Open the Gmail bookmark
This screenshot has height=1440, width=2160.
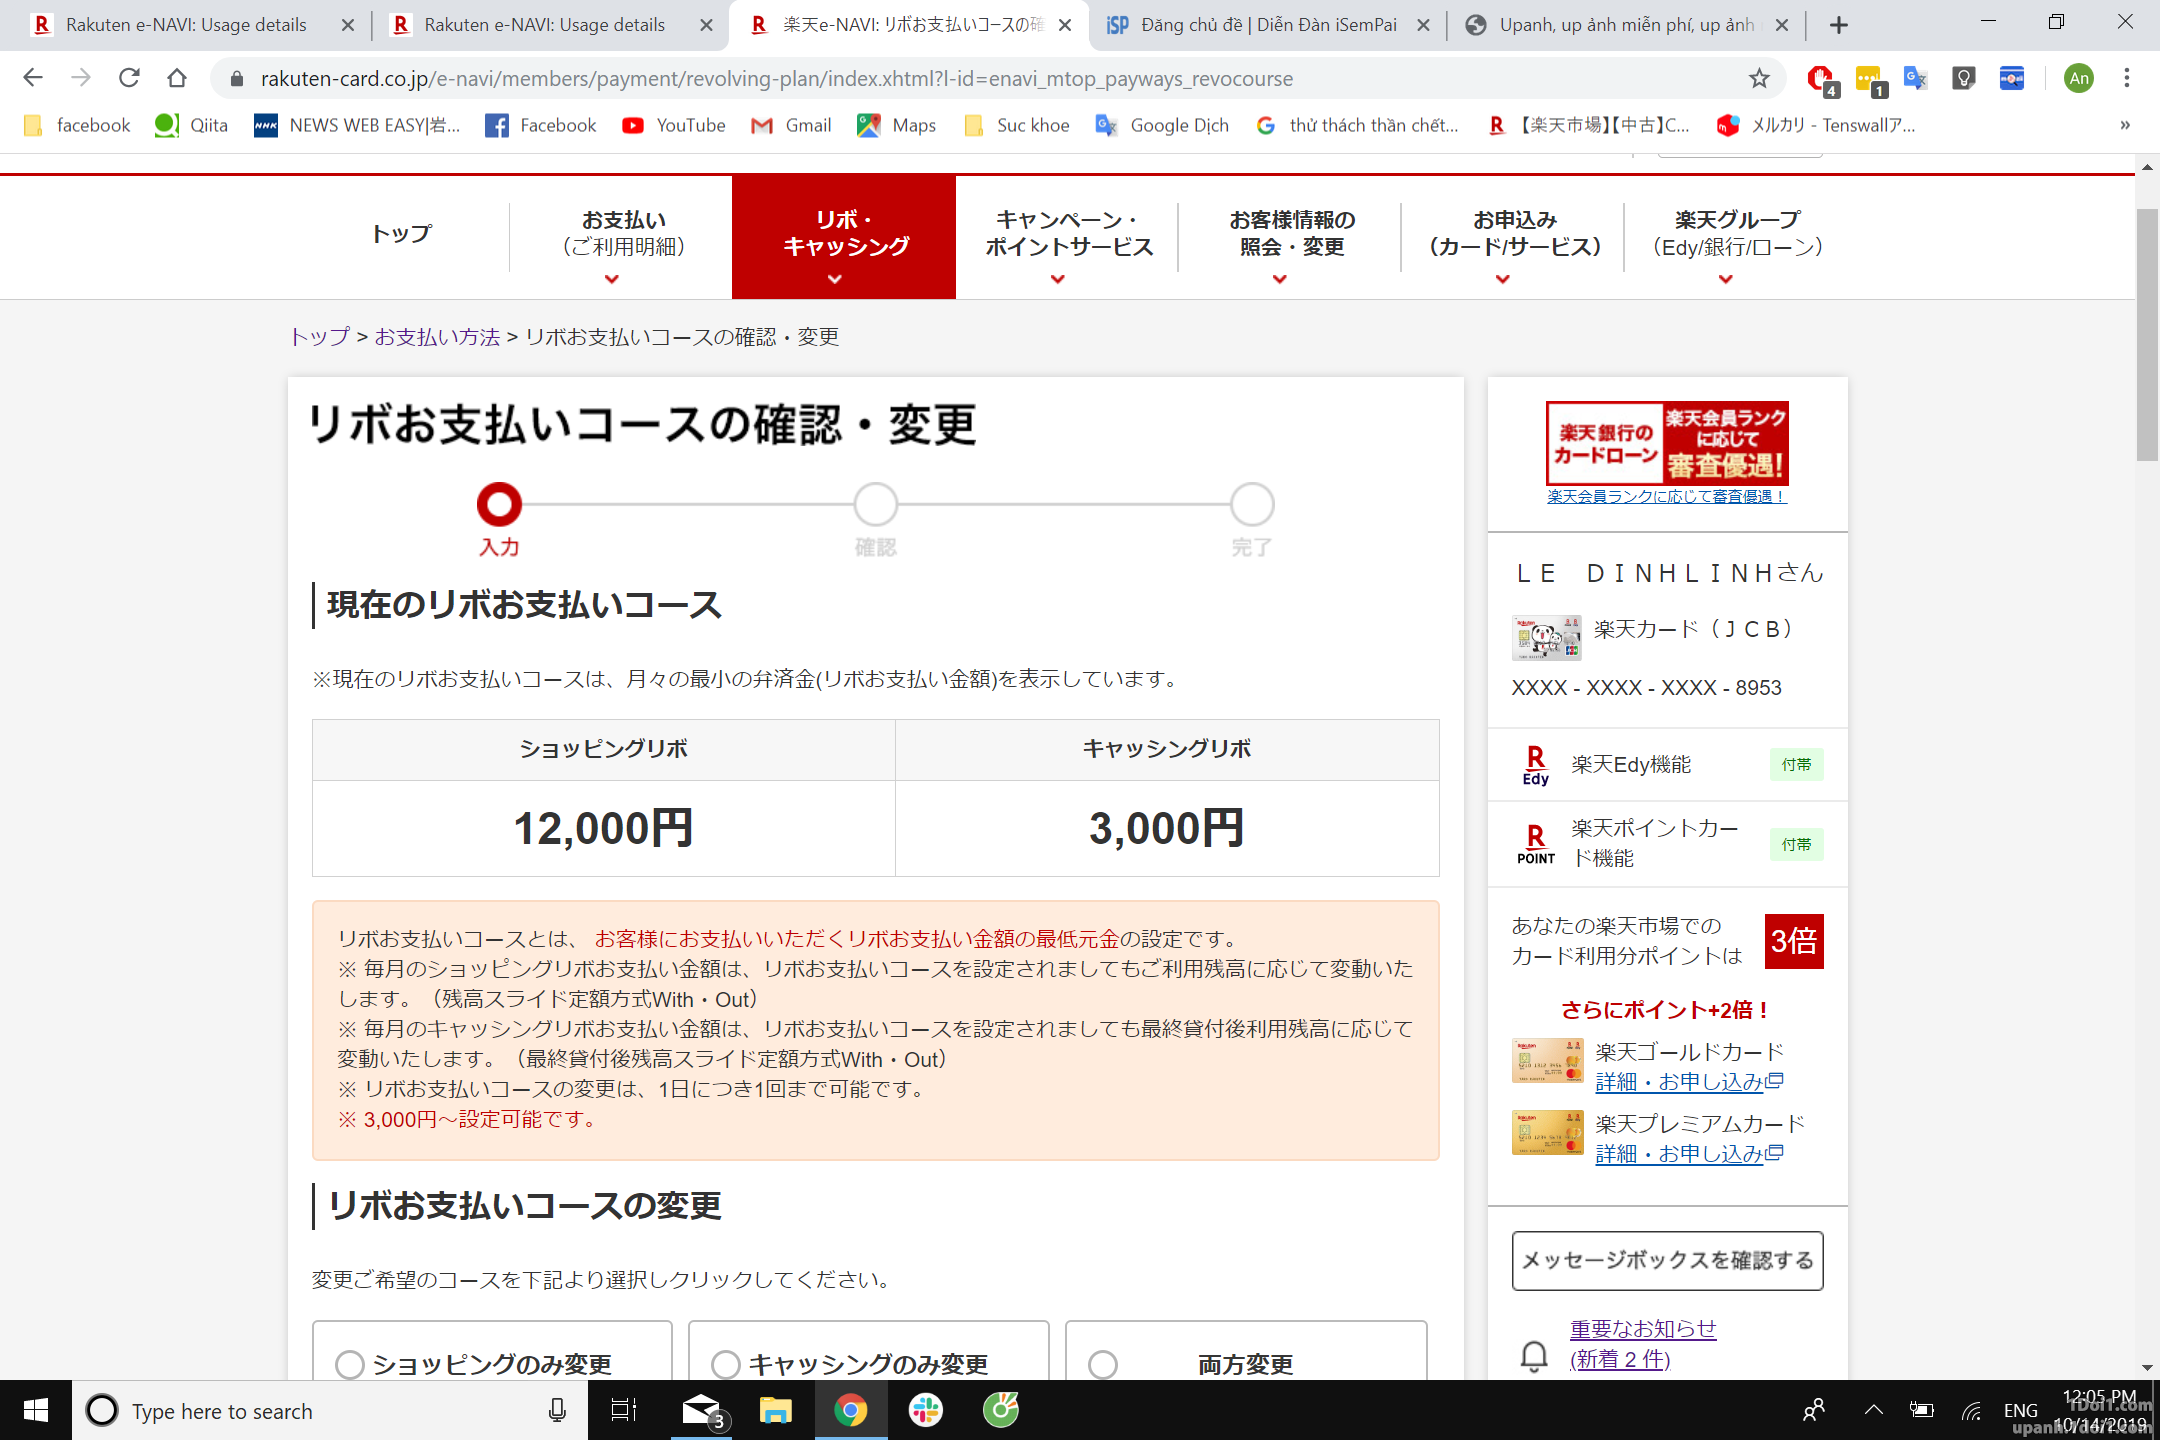click(791, 125)
